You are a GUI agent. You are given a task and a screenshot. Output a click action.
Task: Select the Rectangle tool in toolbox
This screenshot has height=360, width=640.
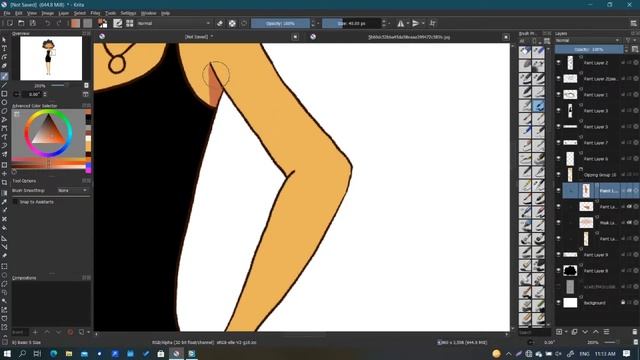click(4, 93)
